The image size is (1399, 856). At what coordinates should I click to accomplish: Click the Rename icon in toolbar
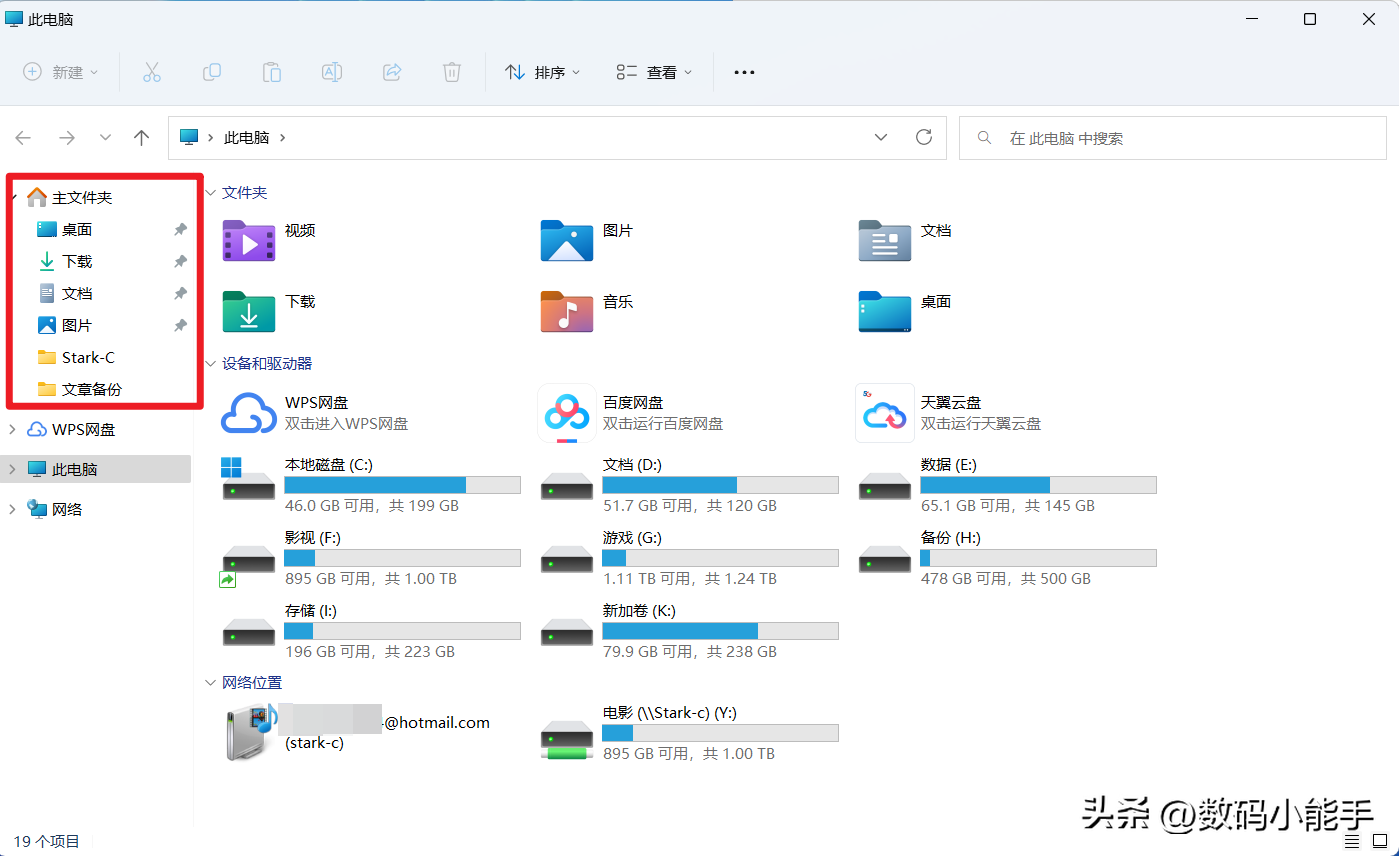point(332,72)
